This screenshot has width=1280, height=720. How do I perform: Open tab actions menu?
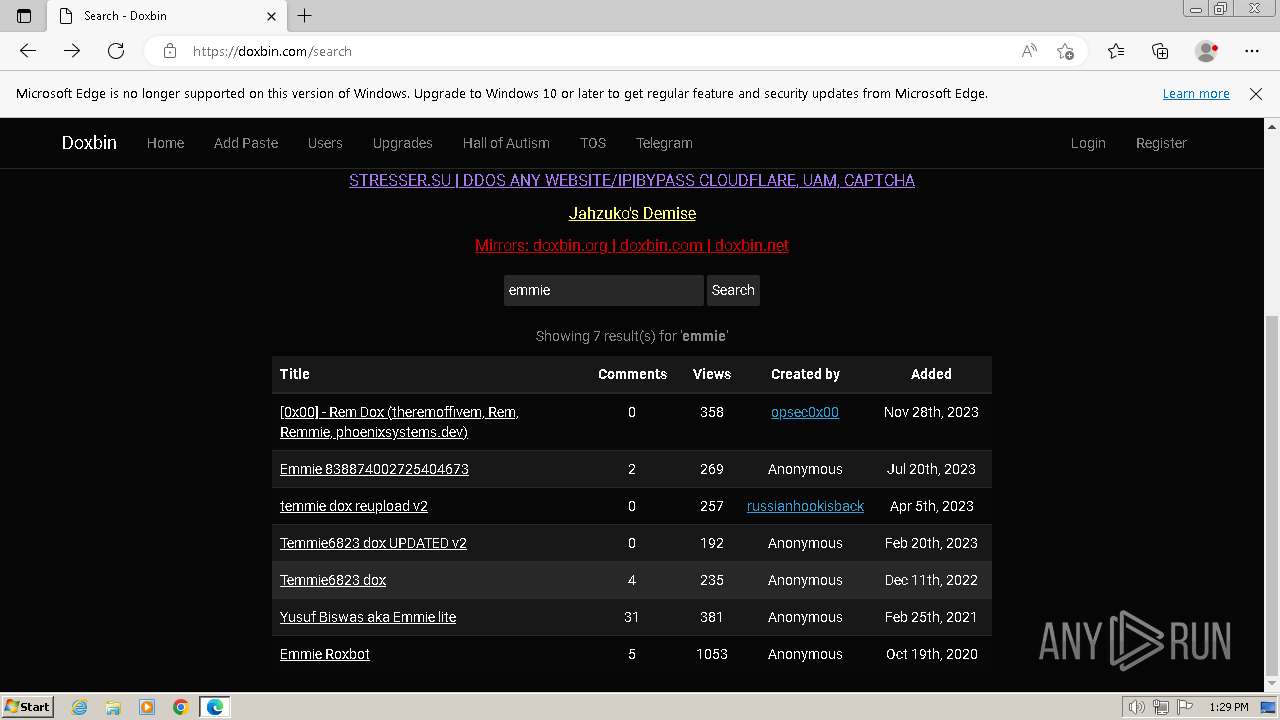[24, 16]
